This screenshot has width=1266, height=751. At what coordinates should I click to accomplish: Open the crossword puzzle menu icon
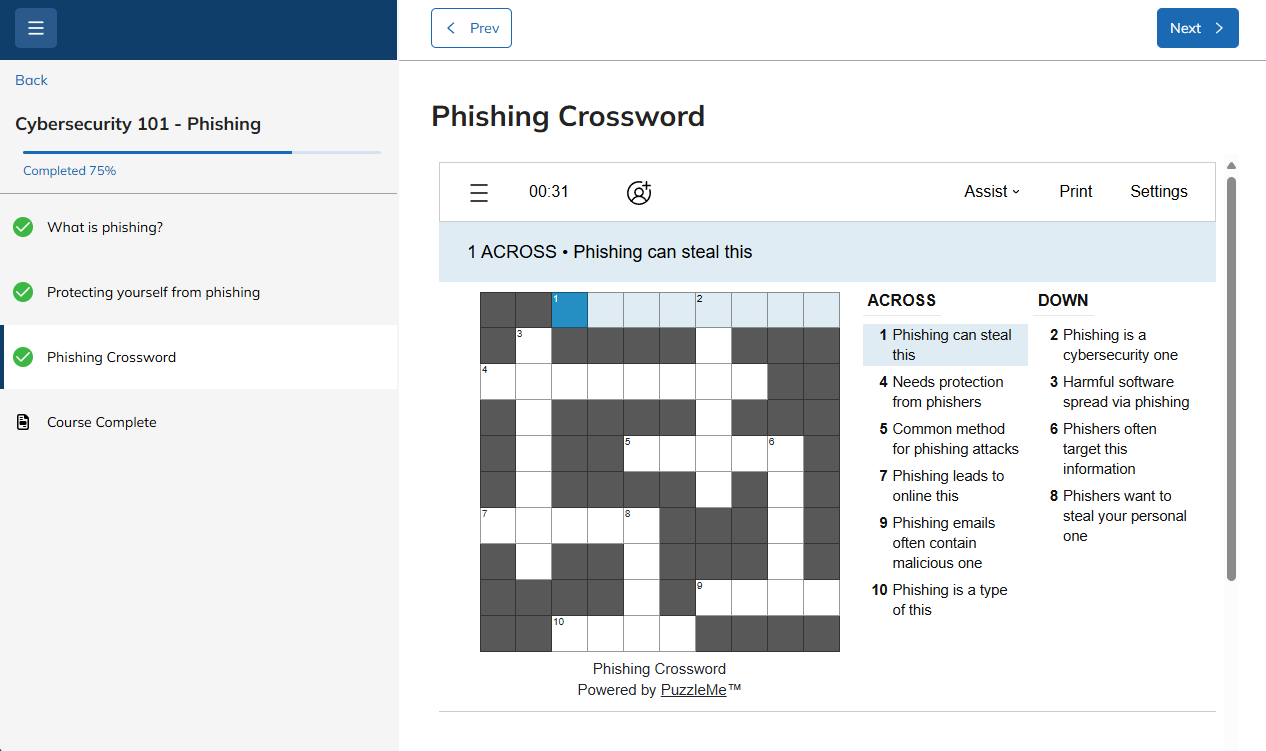(479, 193)
